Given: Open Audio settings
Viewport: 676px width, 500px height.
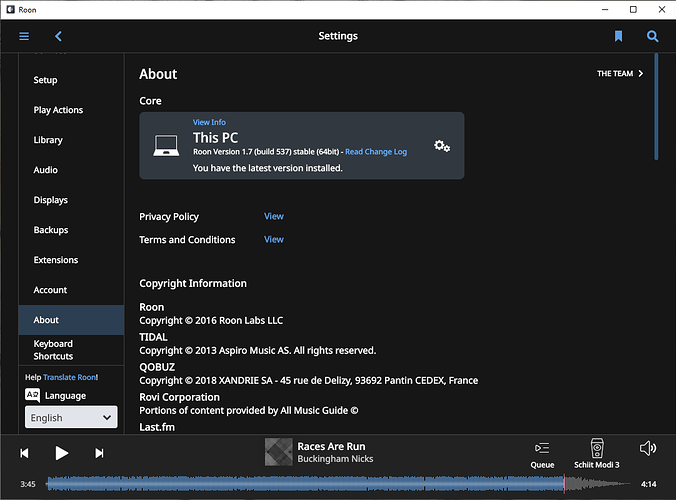Looking at the screenshot, I should point(71,170).
